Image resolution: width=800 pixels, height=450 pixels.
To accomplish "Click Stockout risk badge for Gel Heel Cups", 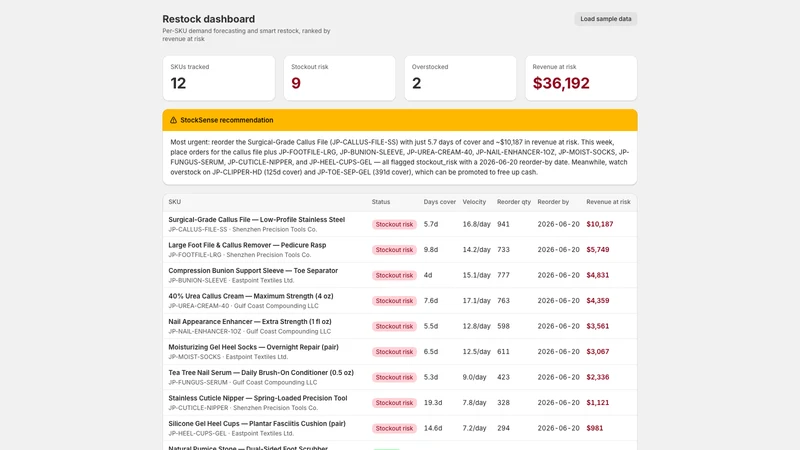I will (x=394, y=429).
